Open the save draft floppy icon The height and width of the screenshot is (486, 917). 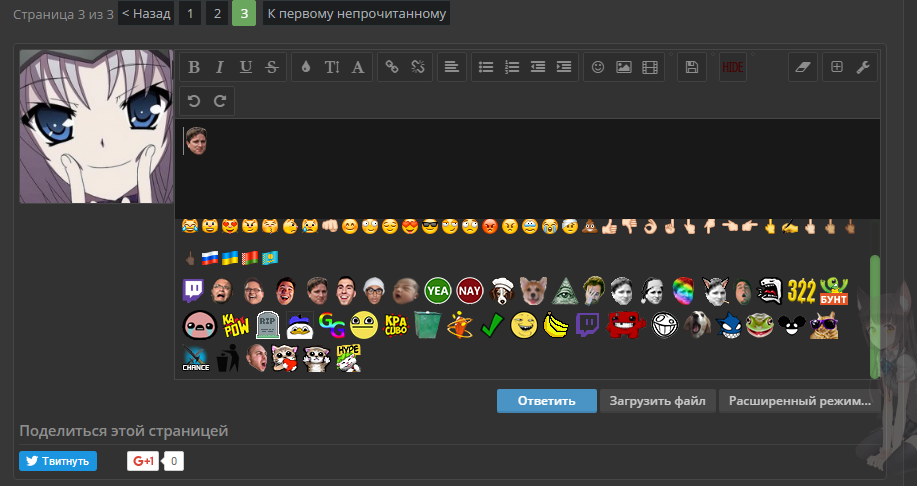692,67
